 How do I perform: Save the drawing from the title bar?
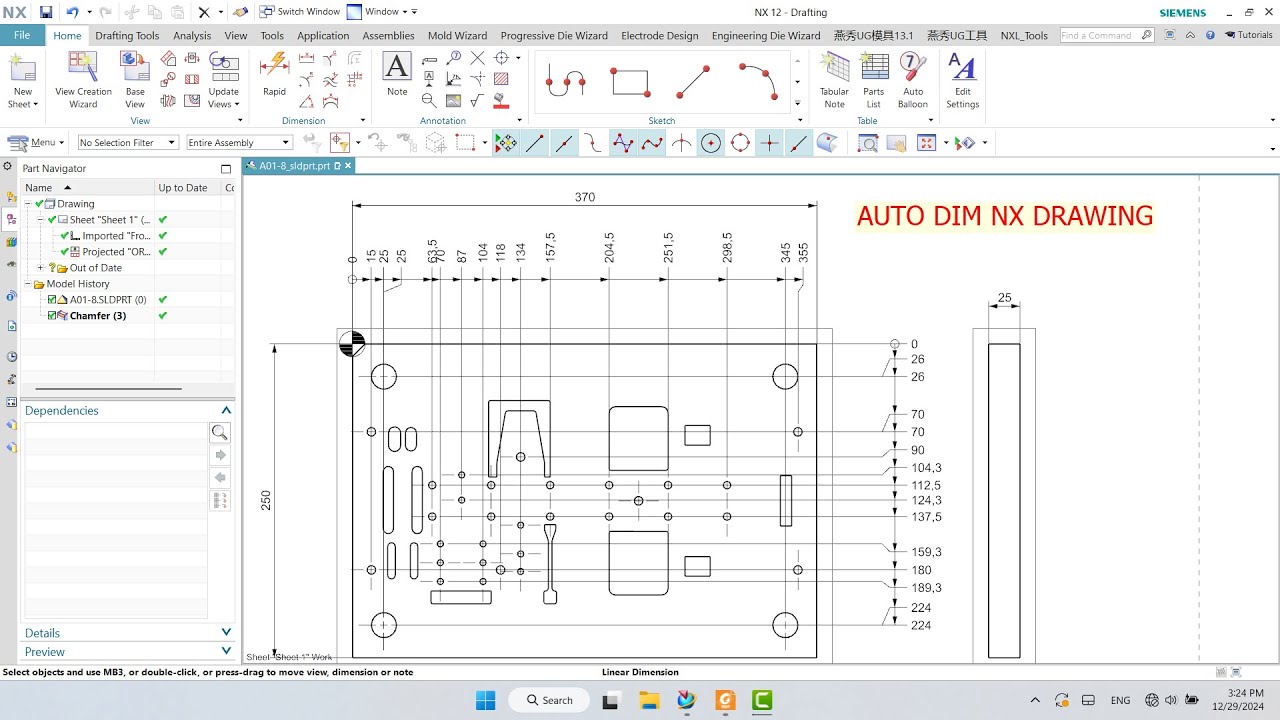(46, 12)
